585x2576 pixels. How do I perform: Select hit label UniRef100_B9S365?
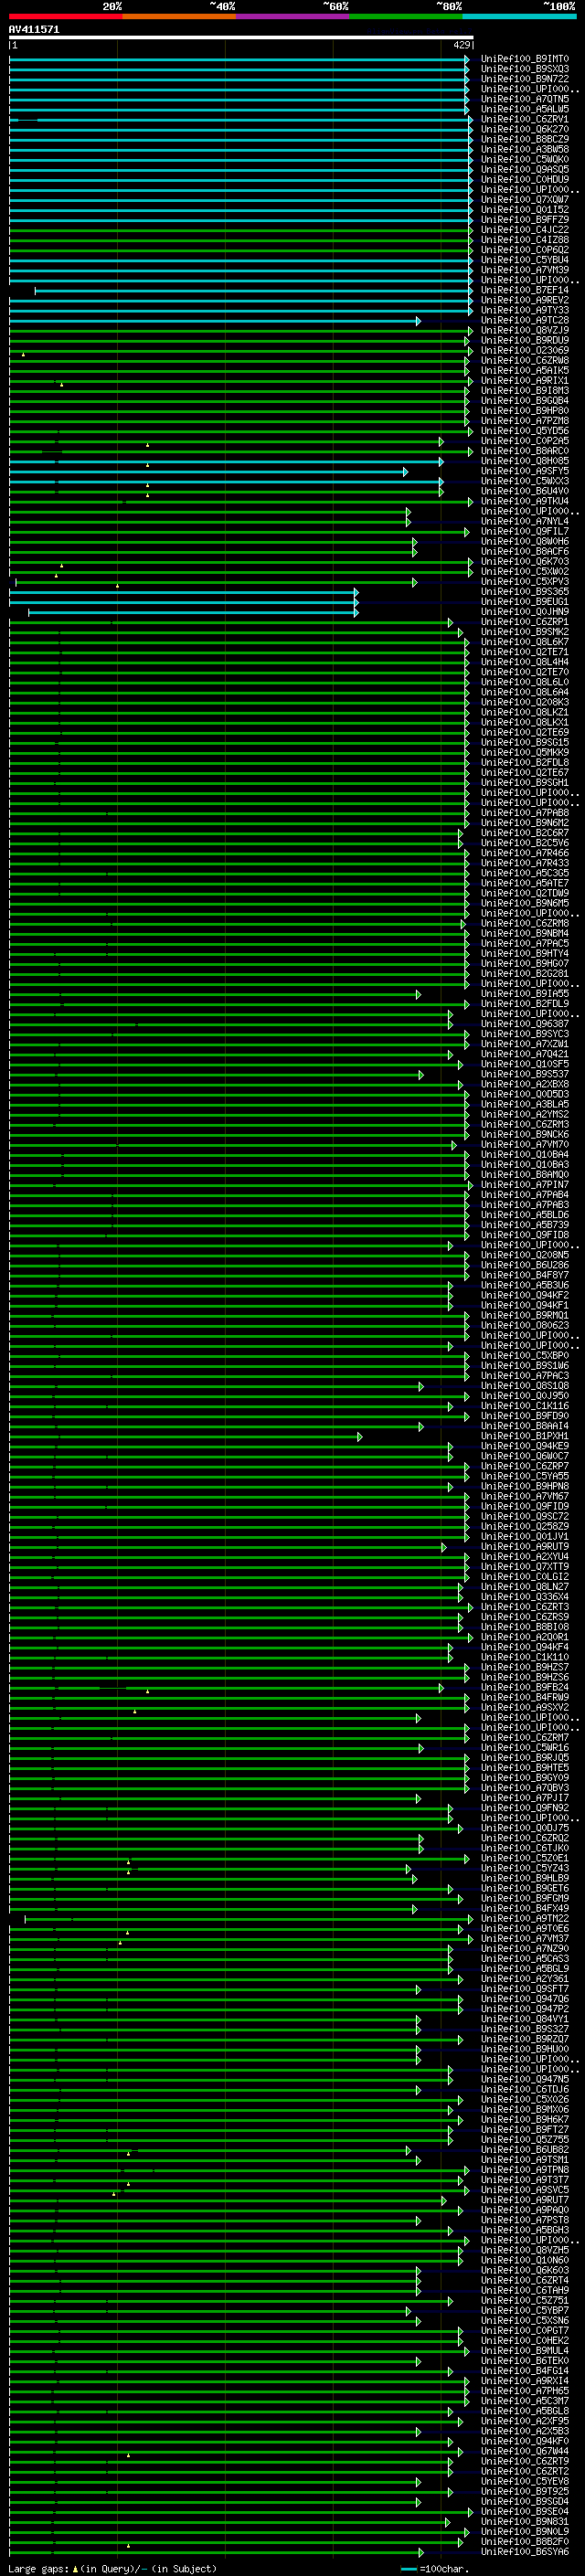[525, 592]
